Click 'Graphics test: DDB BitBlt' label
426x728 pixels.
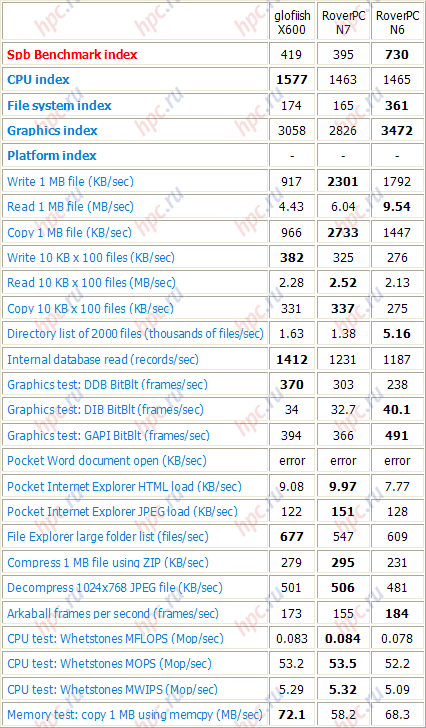[107, 384]
